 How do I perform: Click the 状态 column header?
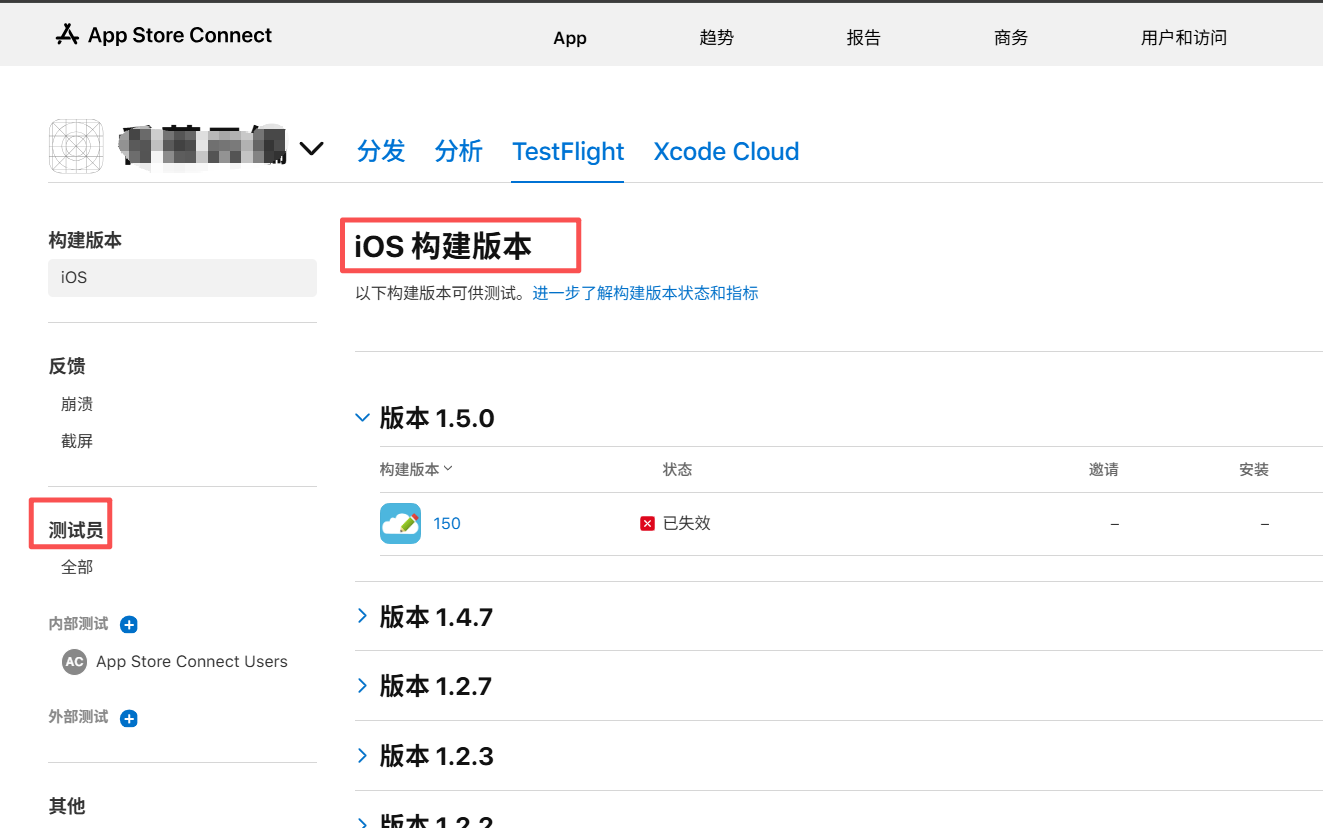(677, 469)
